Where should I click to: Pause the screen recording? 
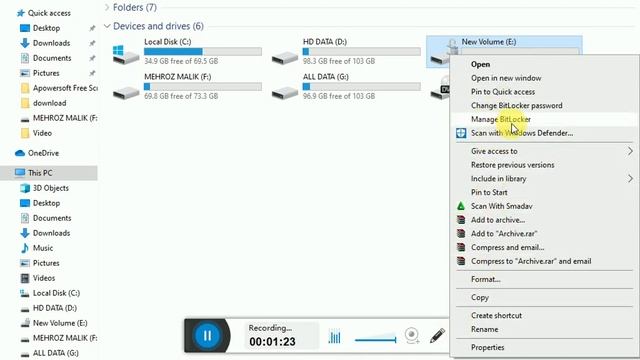pos(207,336)
